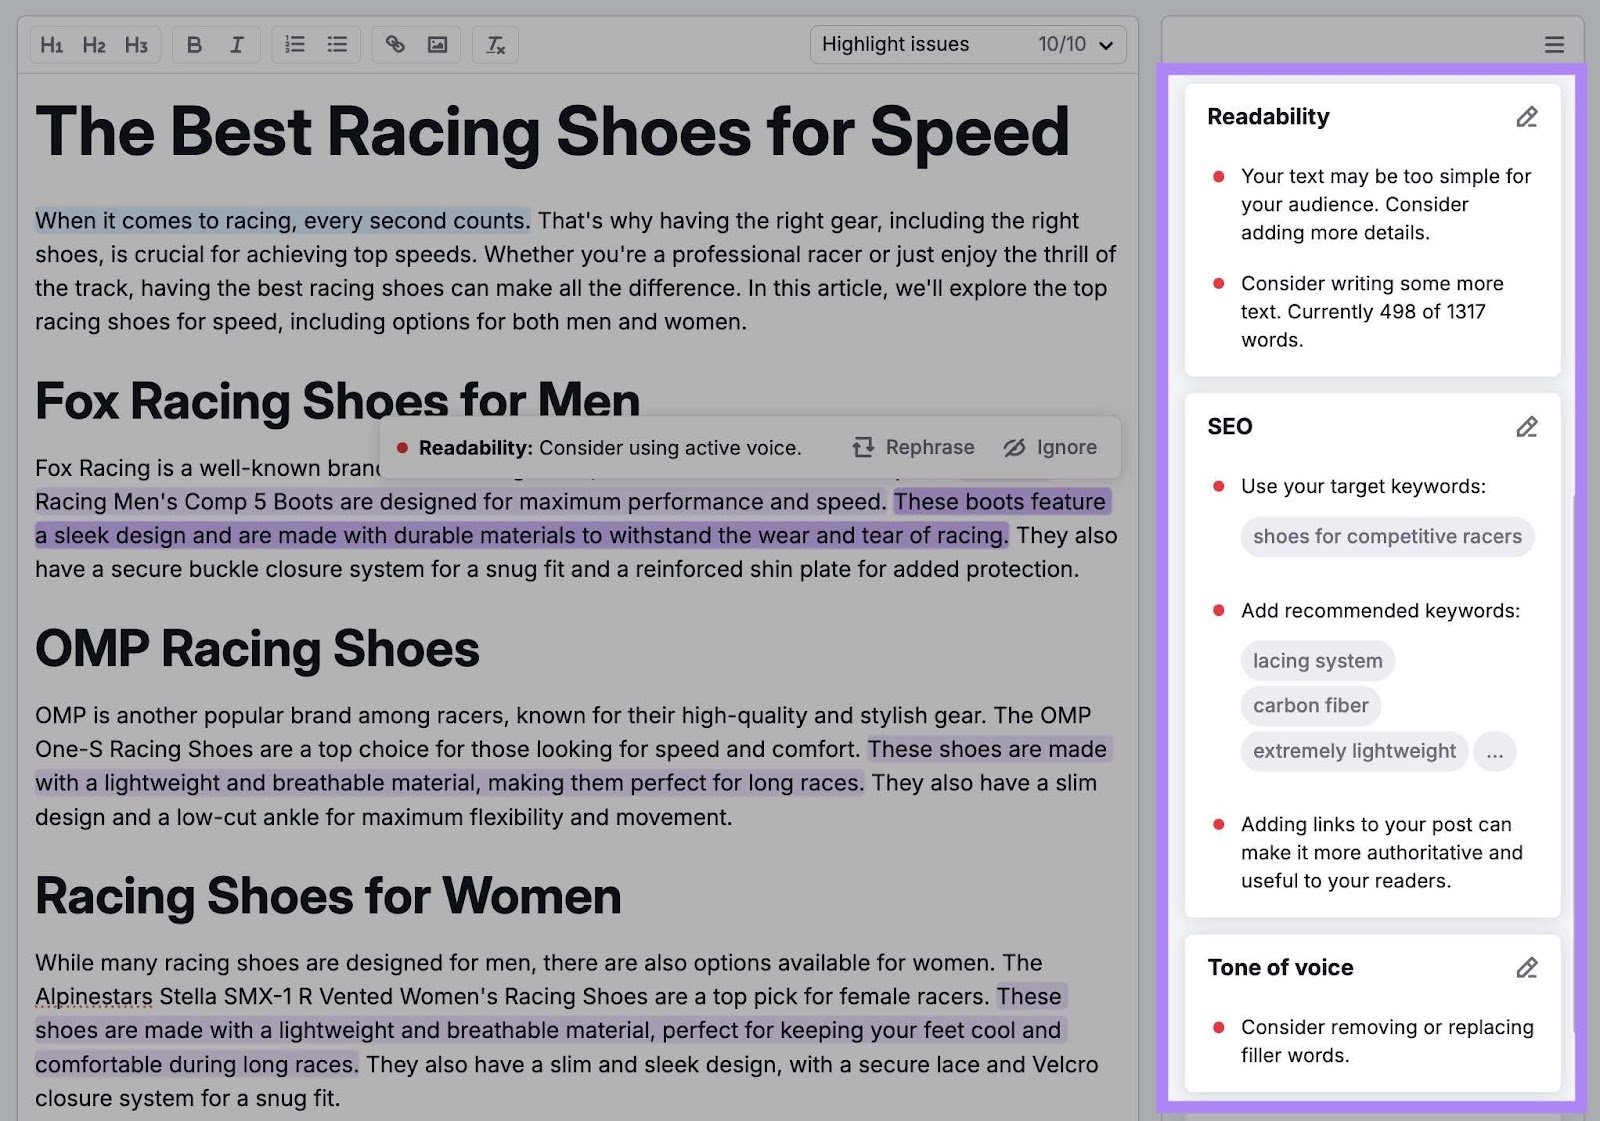
Task: Apply the H1 heading style
Action: click(x=53, y=44)
